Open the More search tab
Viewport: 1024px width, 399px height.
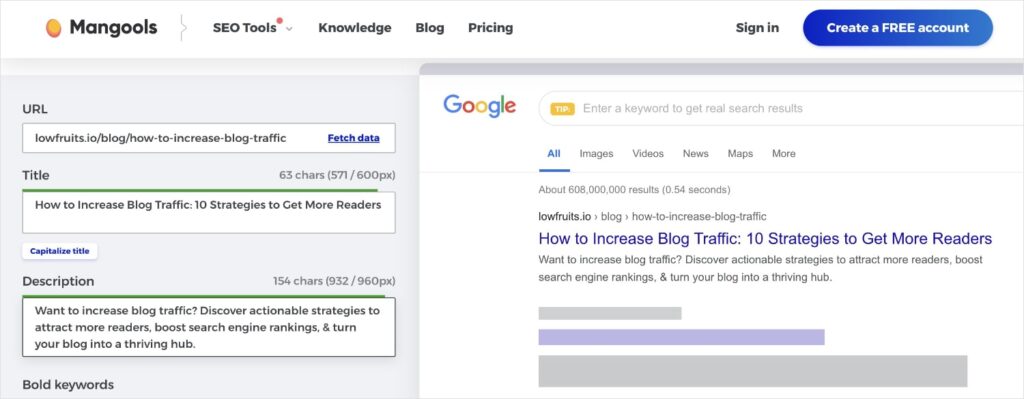[x=784, y=154]
